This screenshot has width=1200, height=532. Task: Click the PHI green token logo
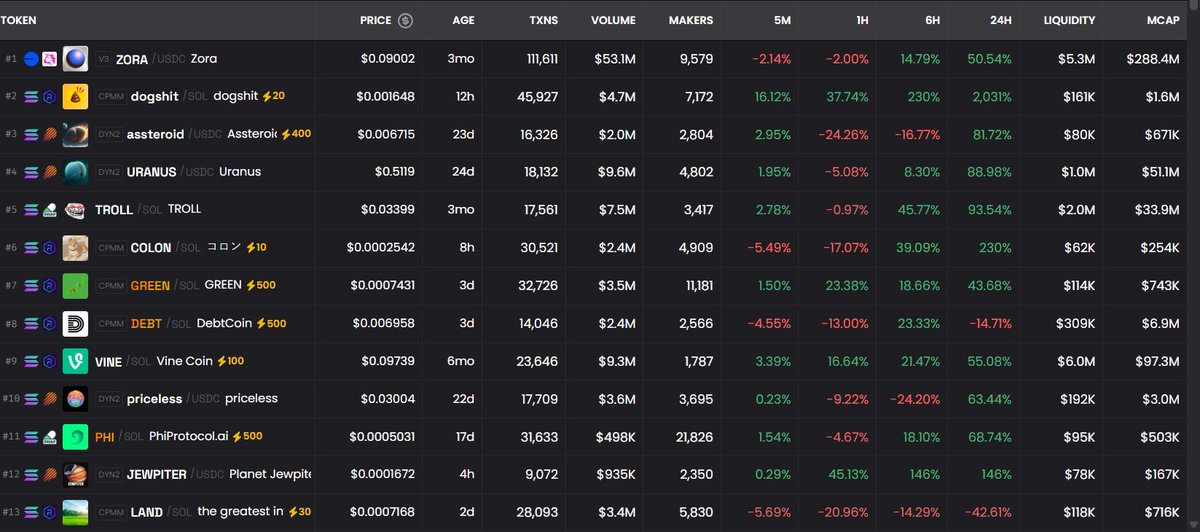pyautogui.click(x=75, y=436)
